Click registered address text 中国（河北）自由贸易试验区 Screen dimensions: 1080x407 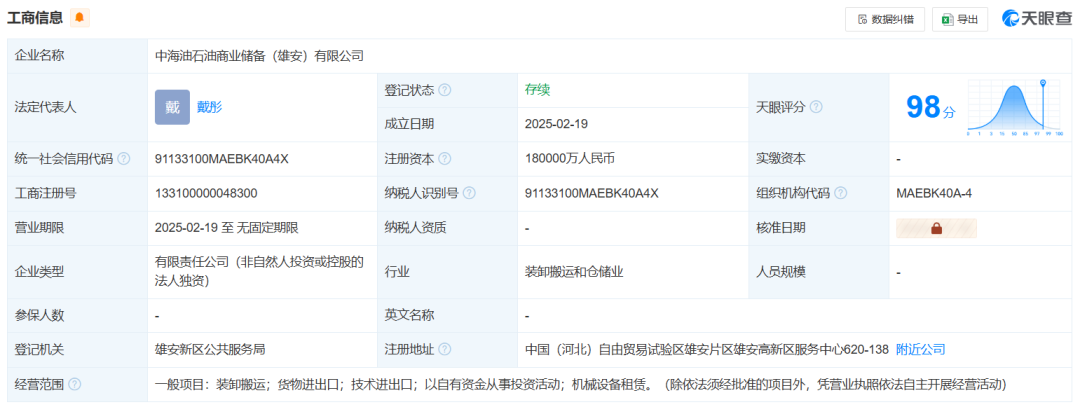point(707,350)
